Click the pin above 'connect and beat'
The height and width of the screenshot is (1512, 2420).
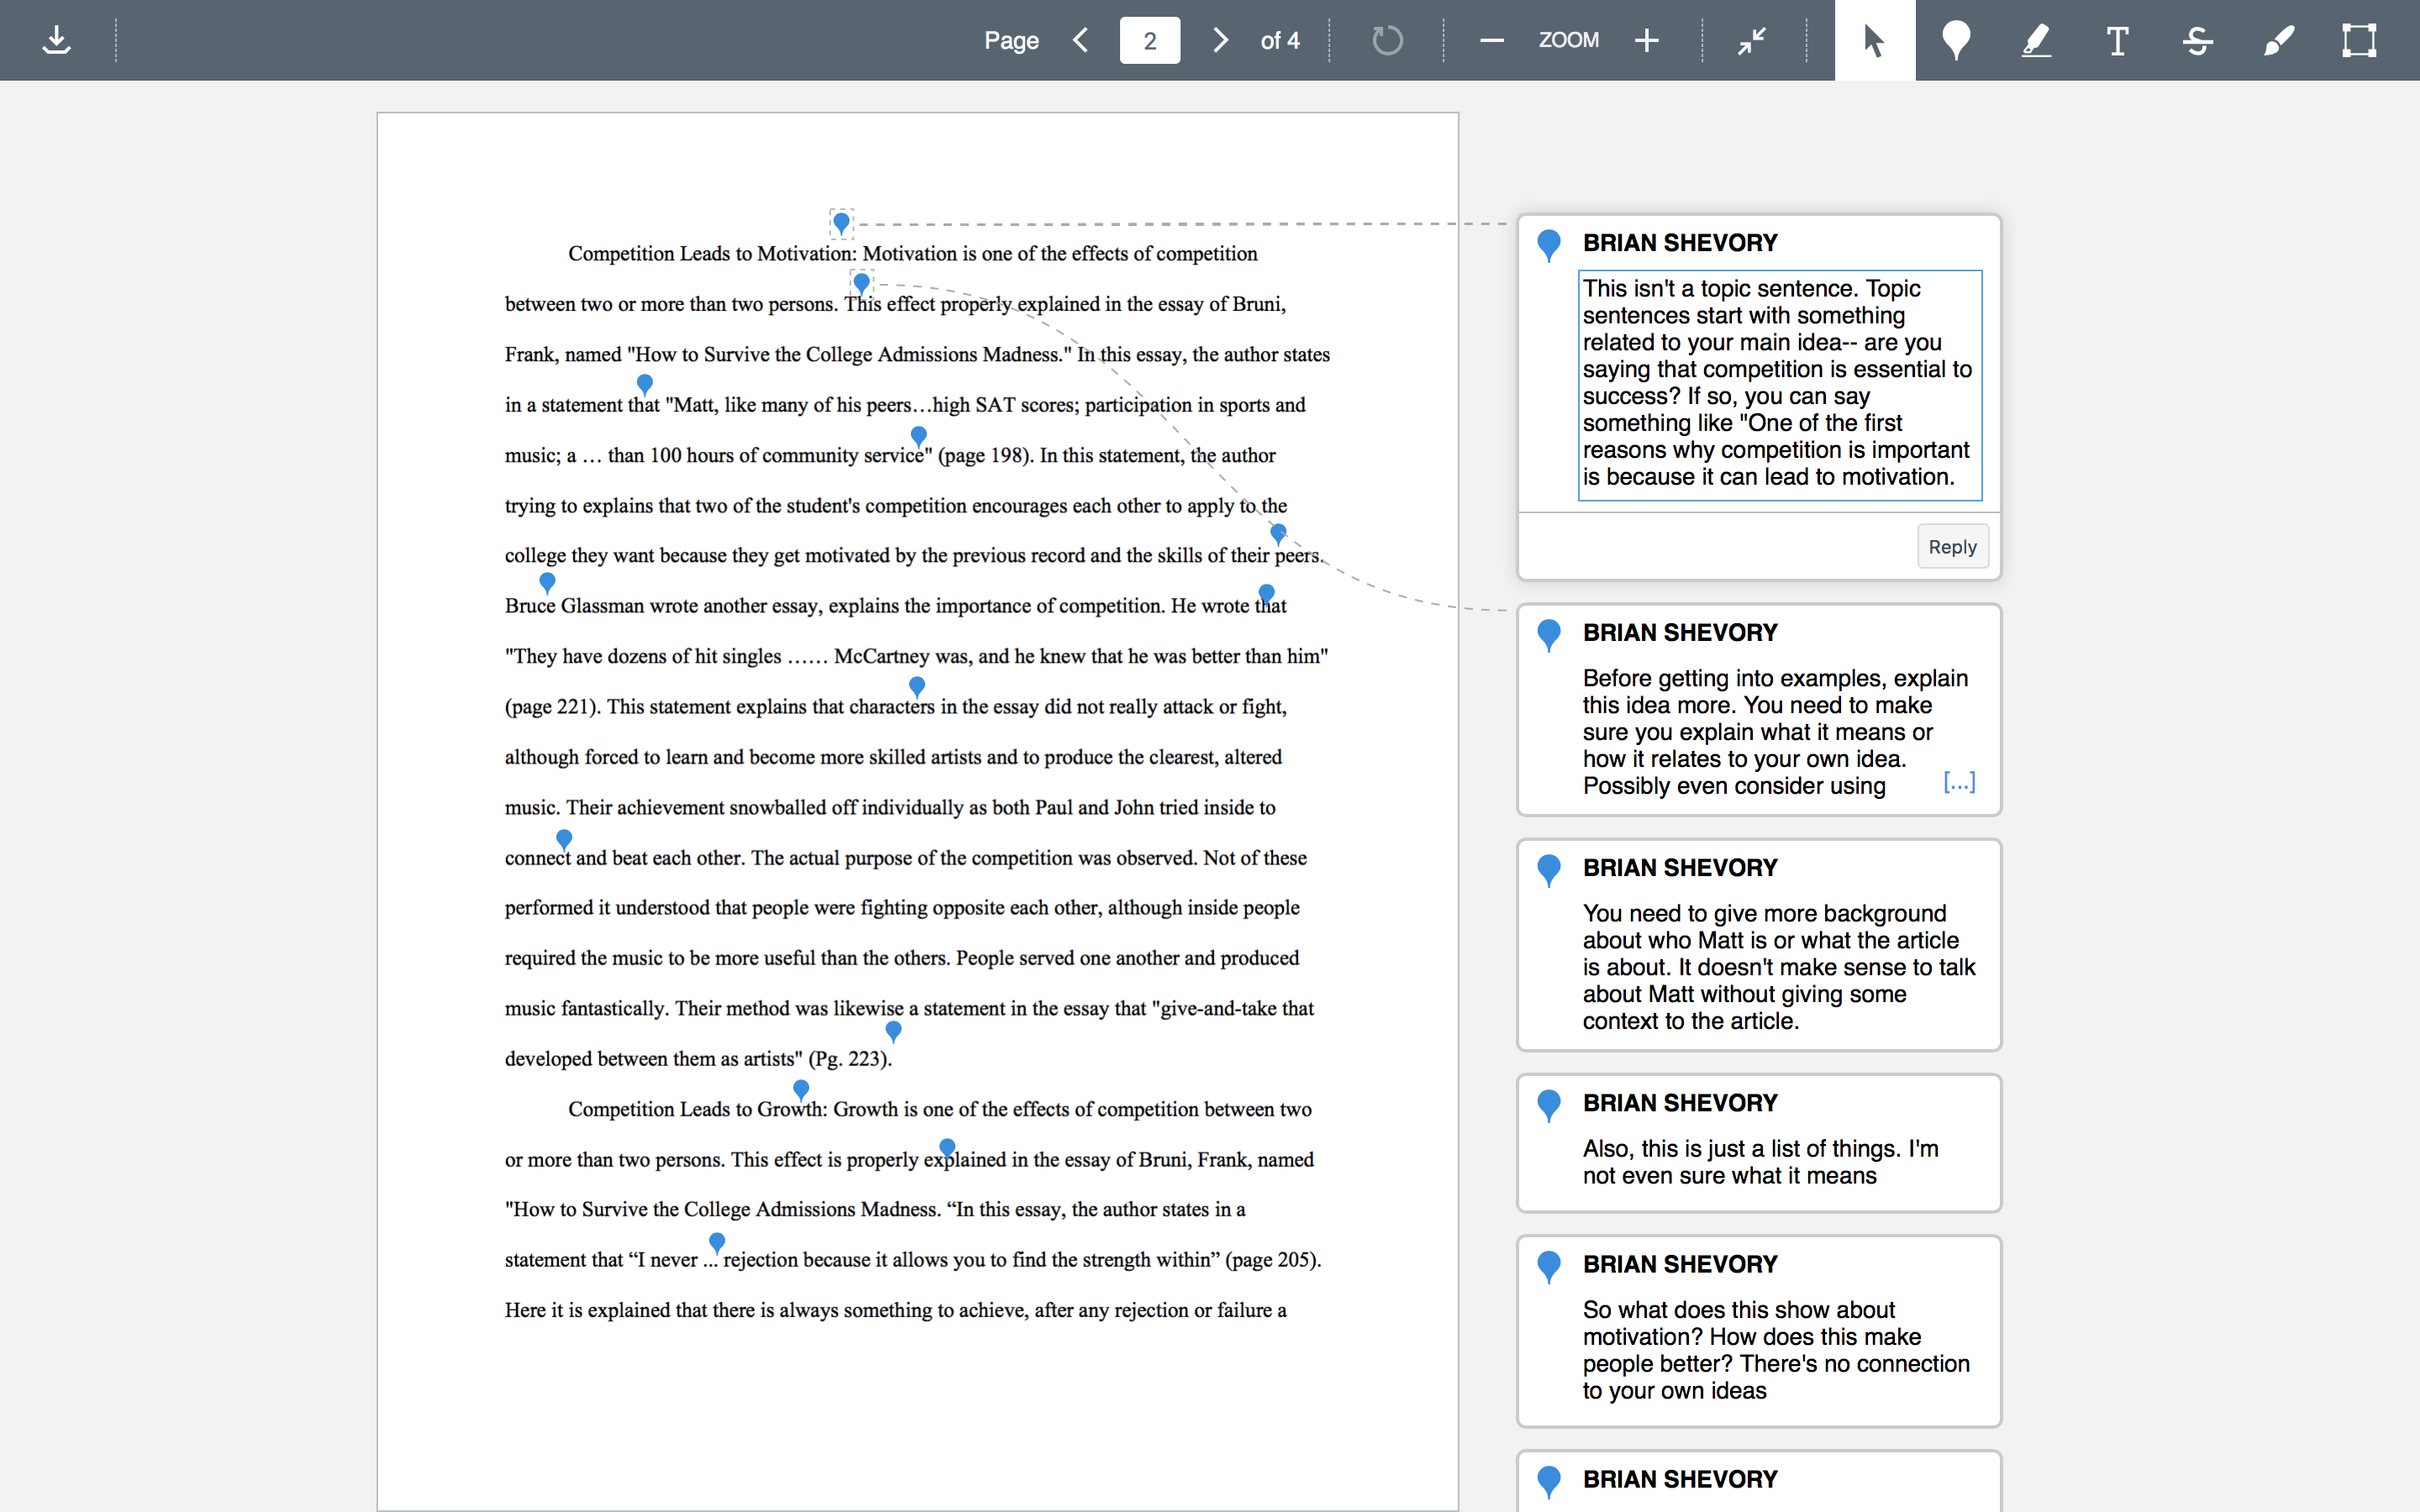pyautogui.click(x=564, y=838)
